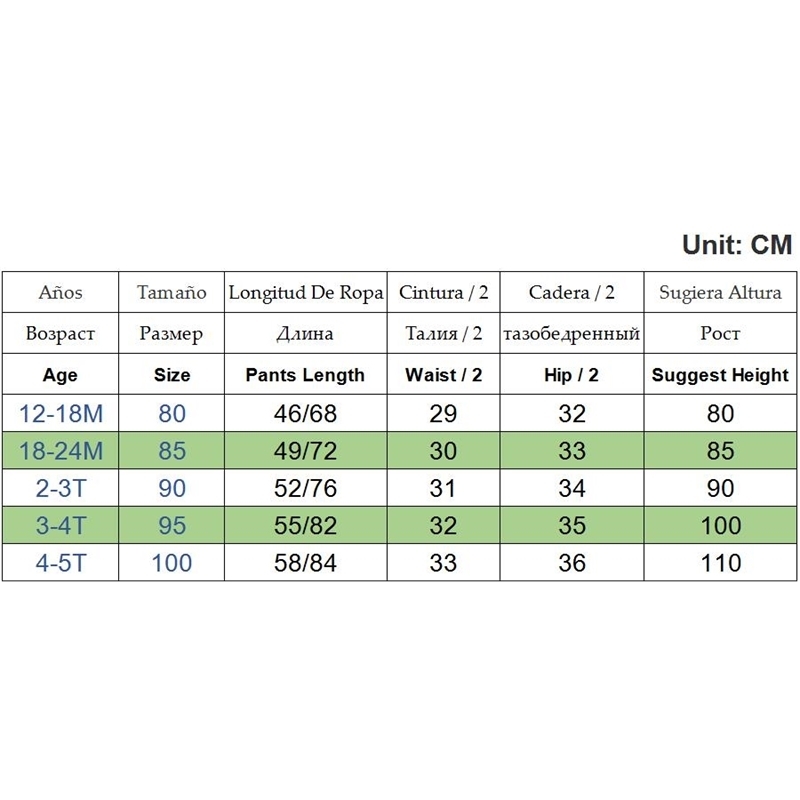Click the '58/84' pants length value
The width and height of the screenshot is (800, 800).
pyautogui.click(x=305, y=562)
